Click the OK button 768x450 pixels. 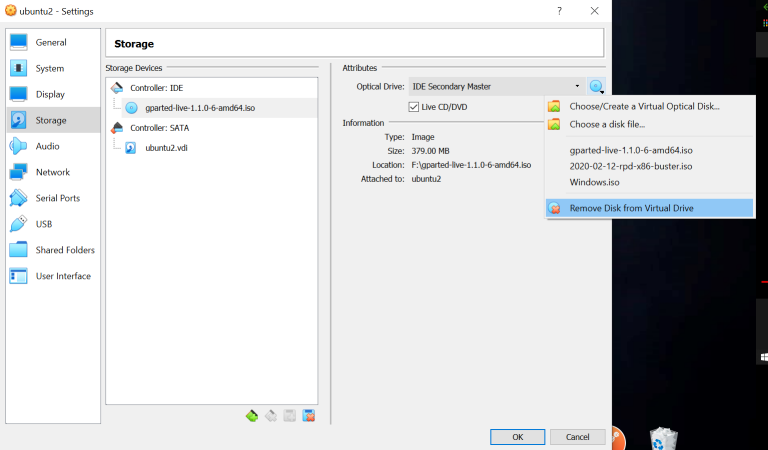pos(517,437)
